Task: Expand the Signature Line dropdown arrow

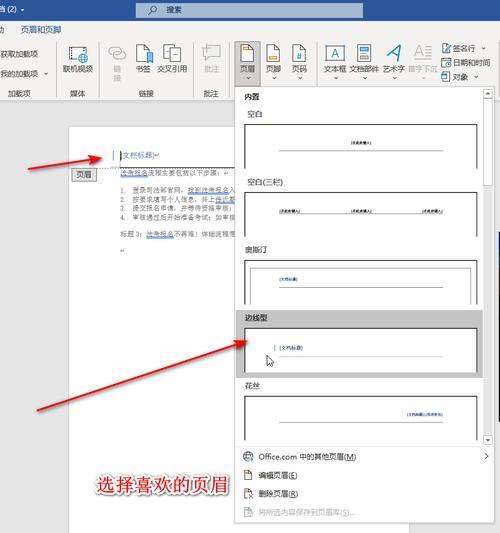Action: (483, 48)
